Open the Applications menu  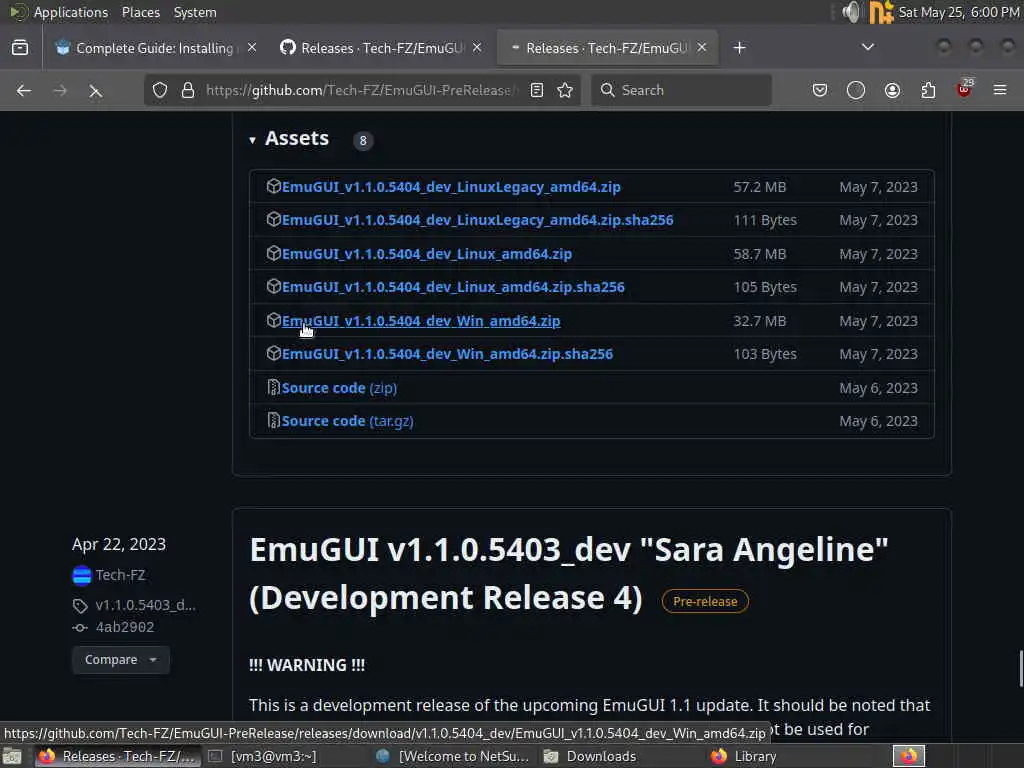pos(71,12)
